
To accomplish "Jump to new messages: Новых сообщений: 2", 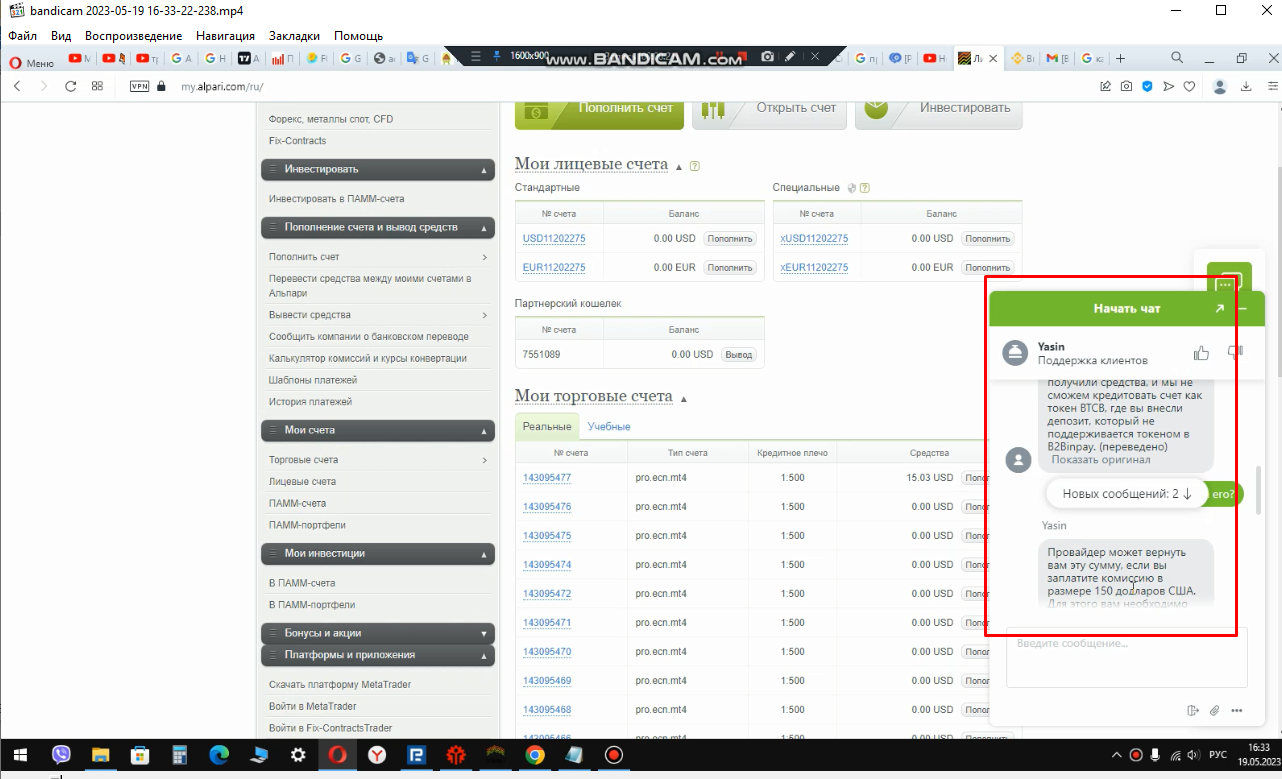I will coord(1126,494).
